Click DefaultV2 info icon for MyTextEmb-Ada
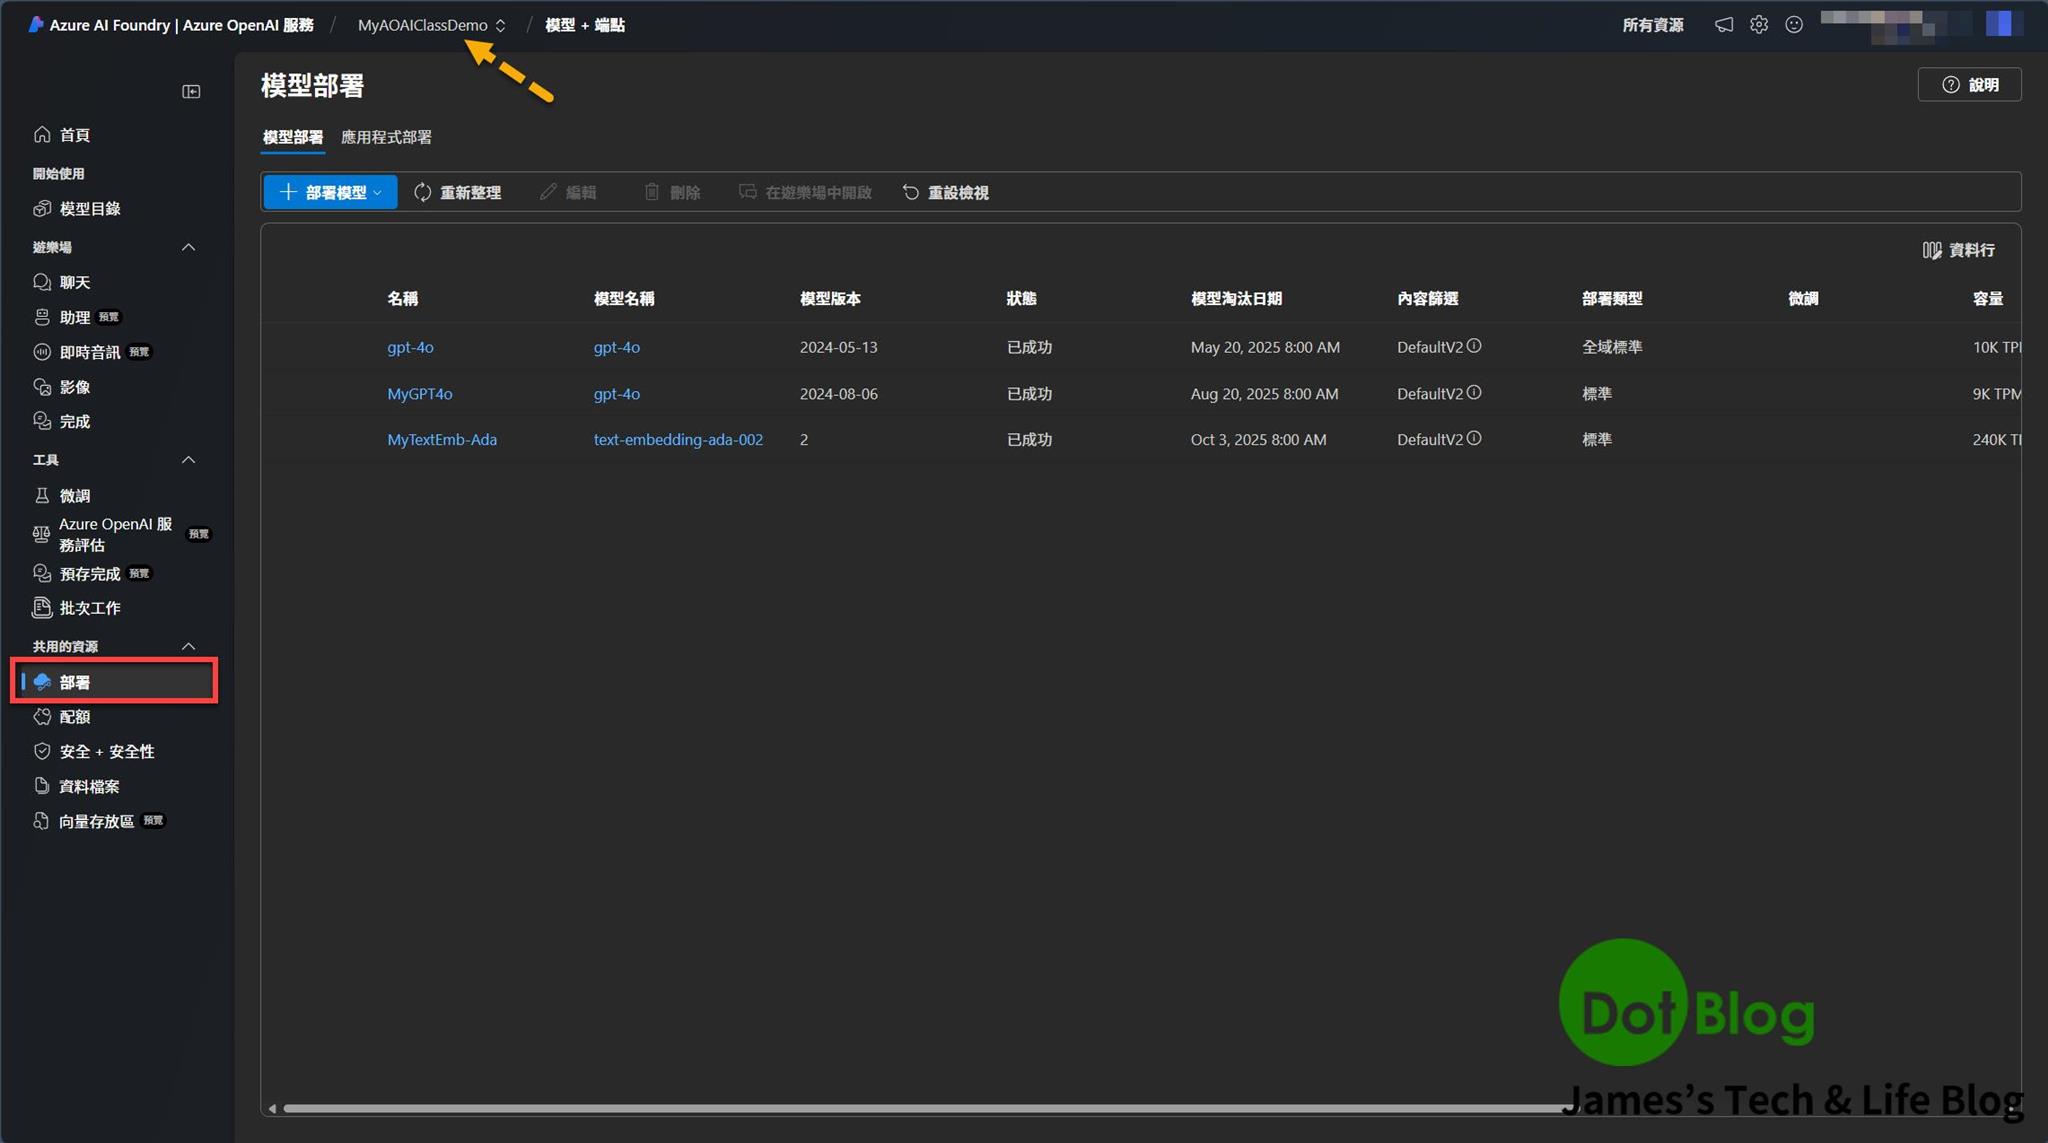This screenshot has height=1143, width=2048. [x=1474, y=439]
